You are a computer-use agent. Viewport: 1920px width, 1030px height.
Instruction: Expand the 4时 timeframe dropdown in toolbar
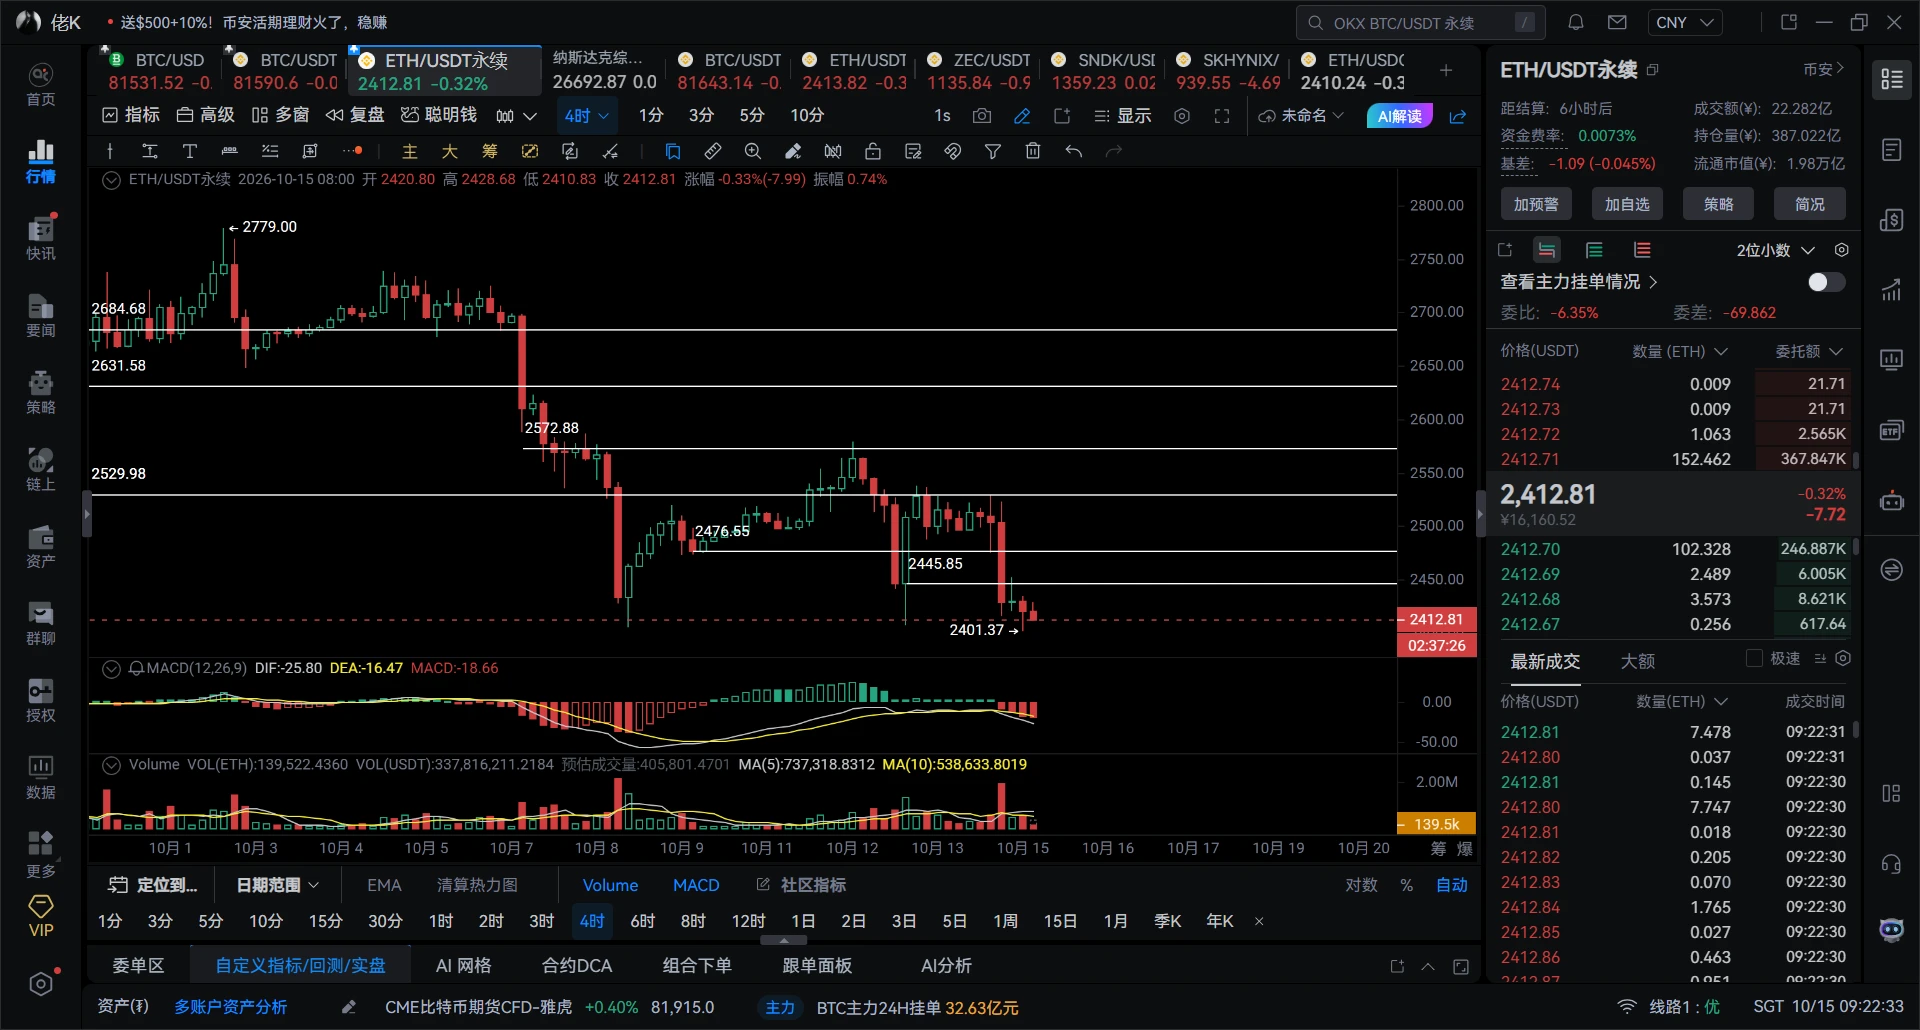586,116
